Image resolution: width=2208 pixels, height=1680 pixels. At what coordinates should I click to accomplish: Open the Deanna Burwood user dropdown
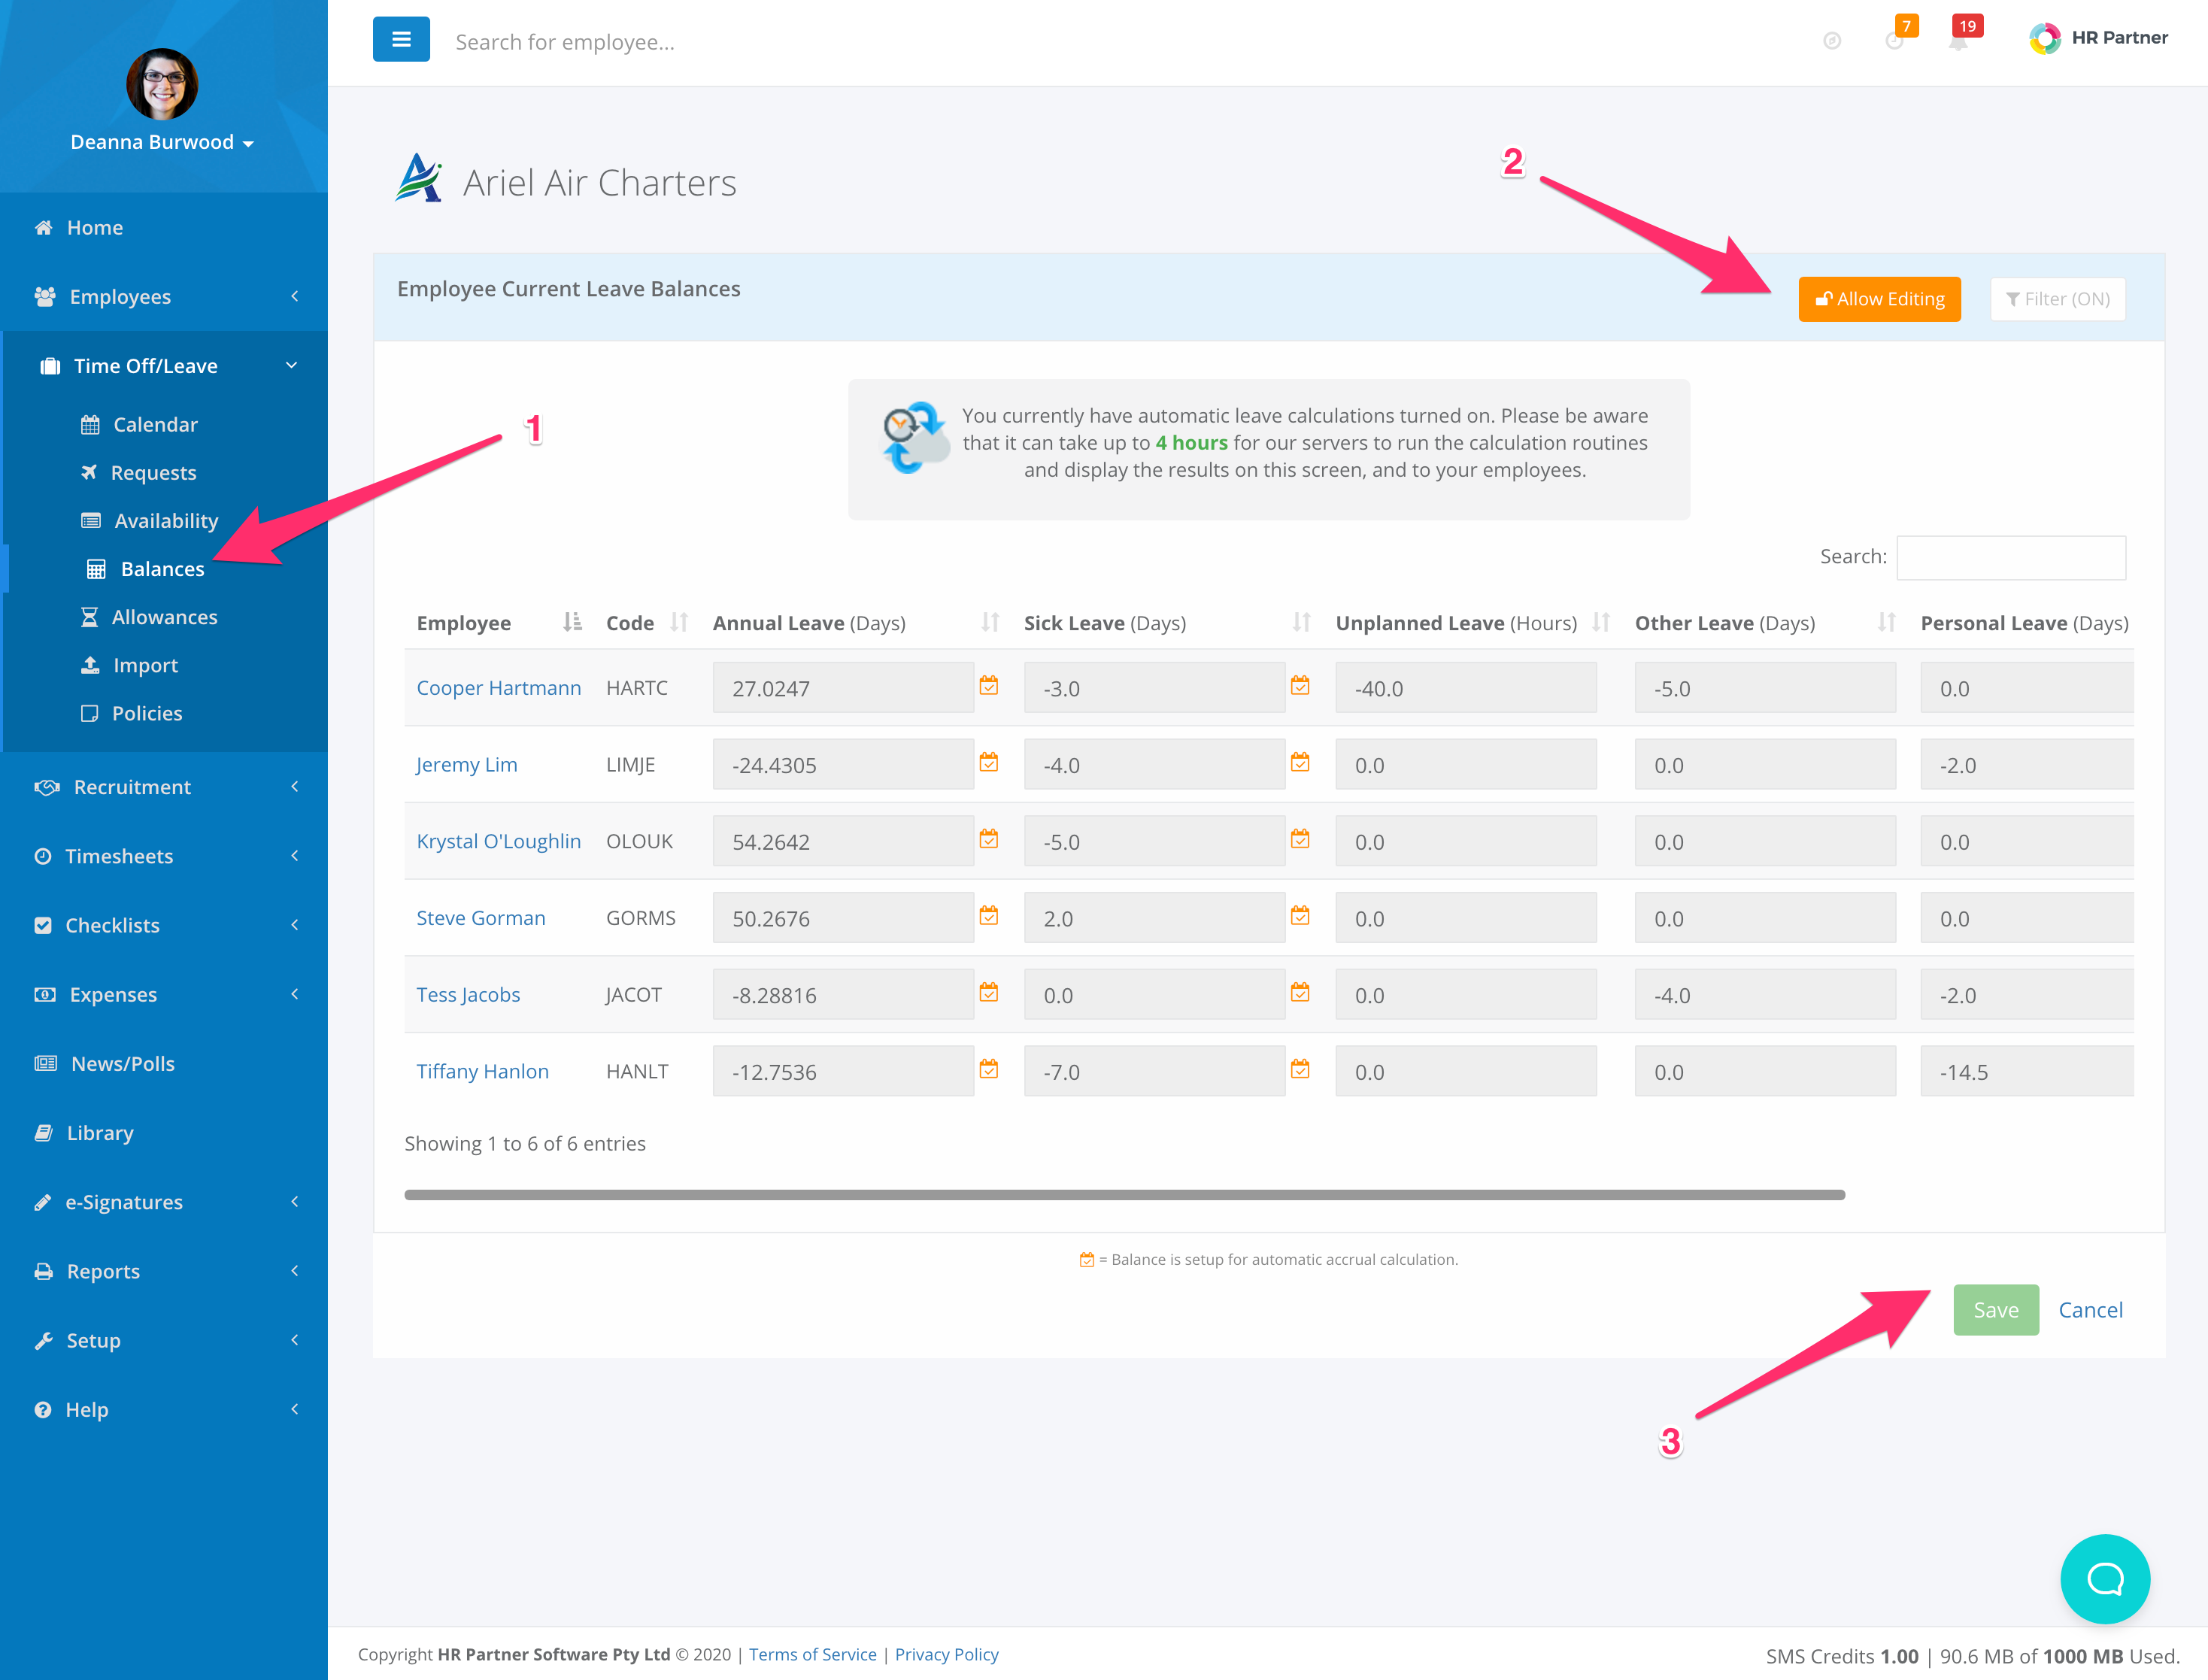click(x=162, y=142)
